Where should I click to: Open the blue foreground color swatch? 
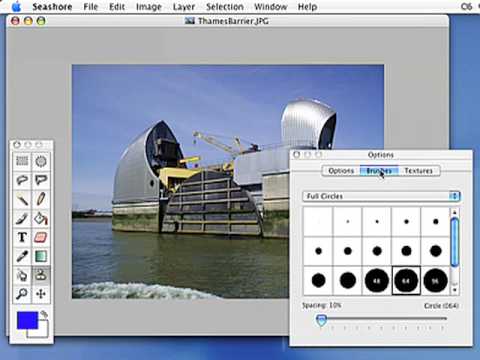(x=27, y=320)
